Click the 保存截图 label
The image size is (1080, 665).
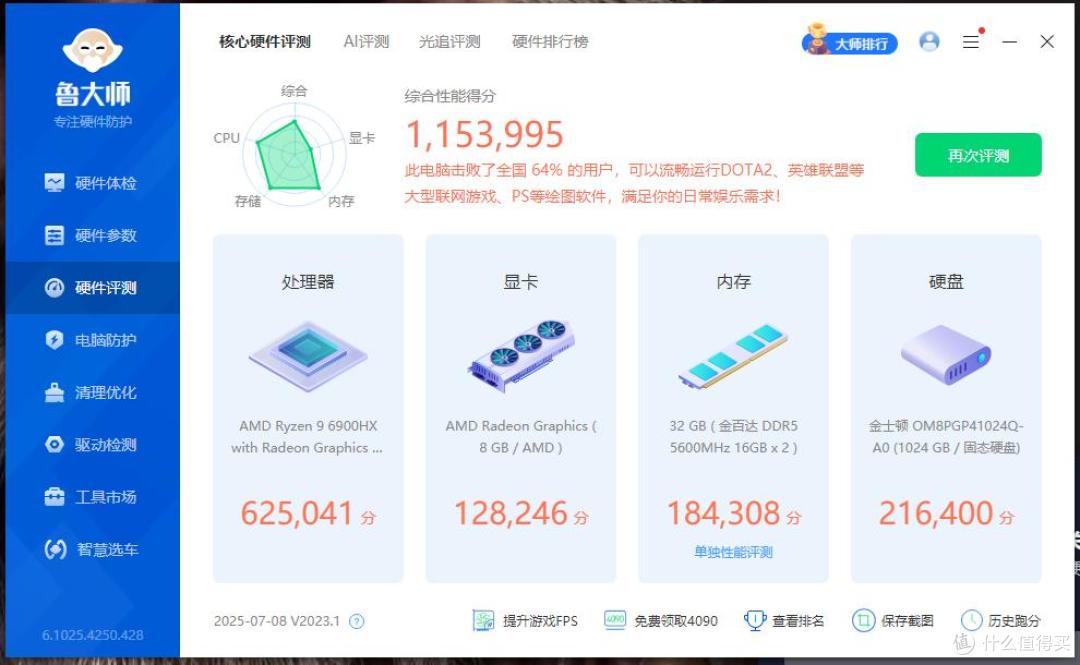tap(907, 621)
